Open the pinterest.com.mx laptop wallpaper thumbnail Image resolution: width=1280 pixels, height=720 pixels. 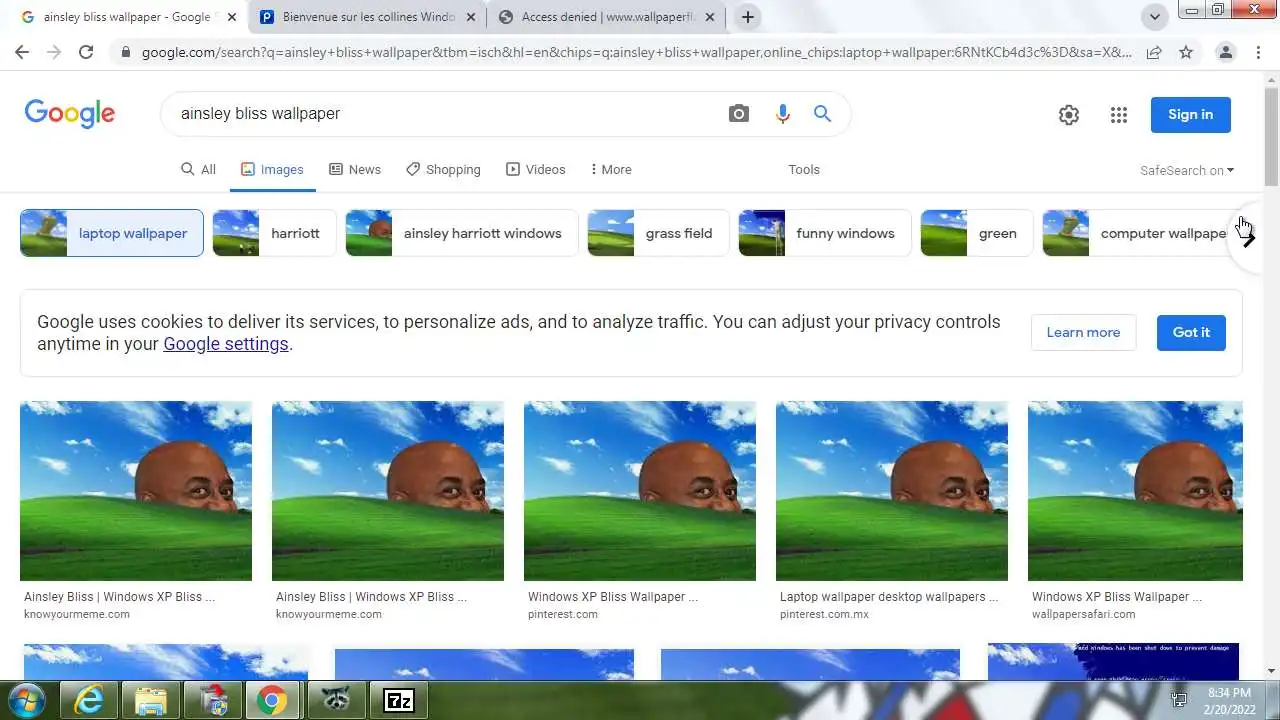click(x=892, y=491)
